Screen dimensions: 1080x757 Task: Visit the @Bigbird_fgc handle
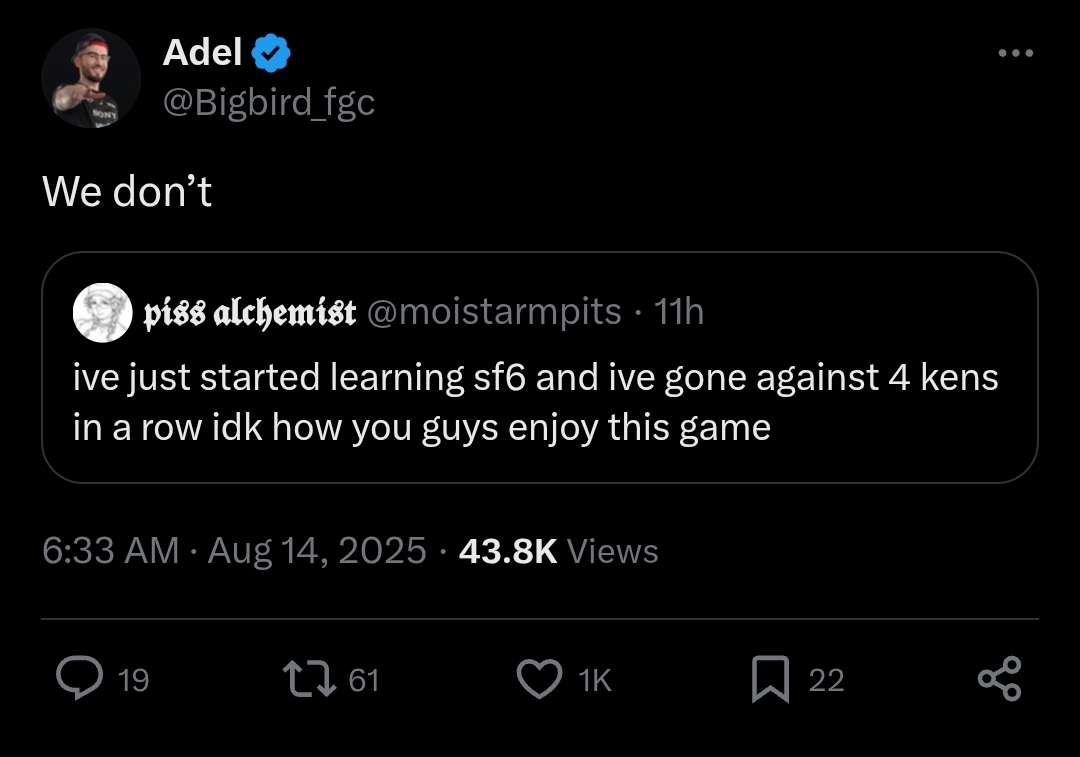click(x=269, y=103)
